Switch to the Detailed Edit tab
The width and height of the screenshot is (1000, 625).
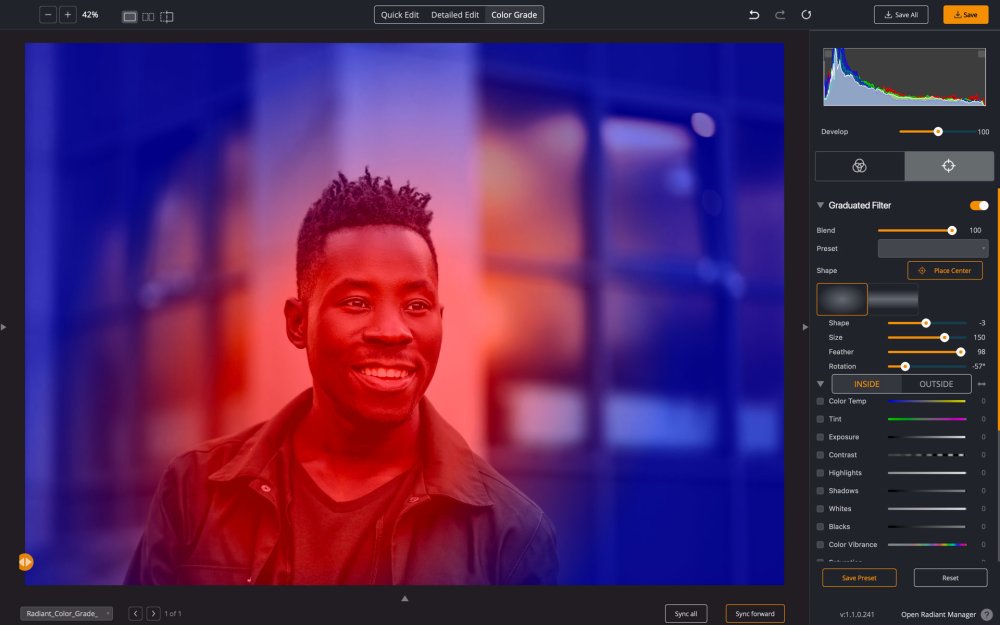[455, 15]
